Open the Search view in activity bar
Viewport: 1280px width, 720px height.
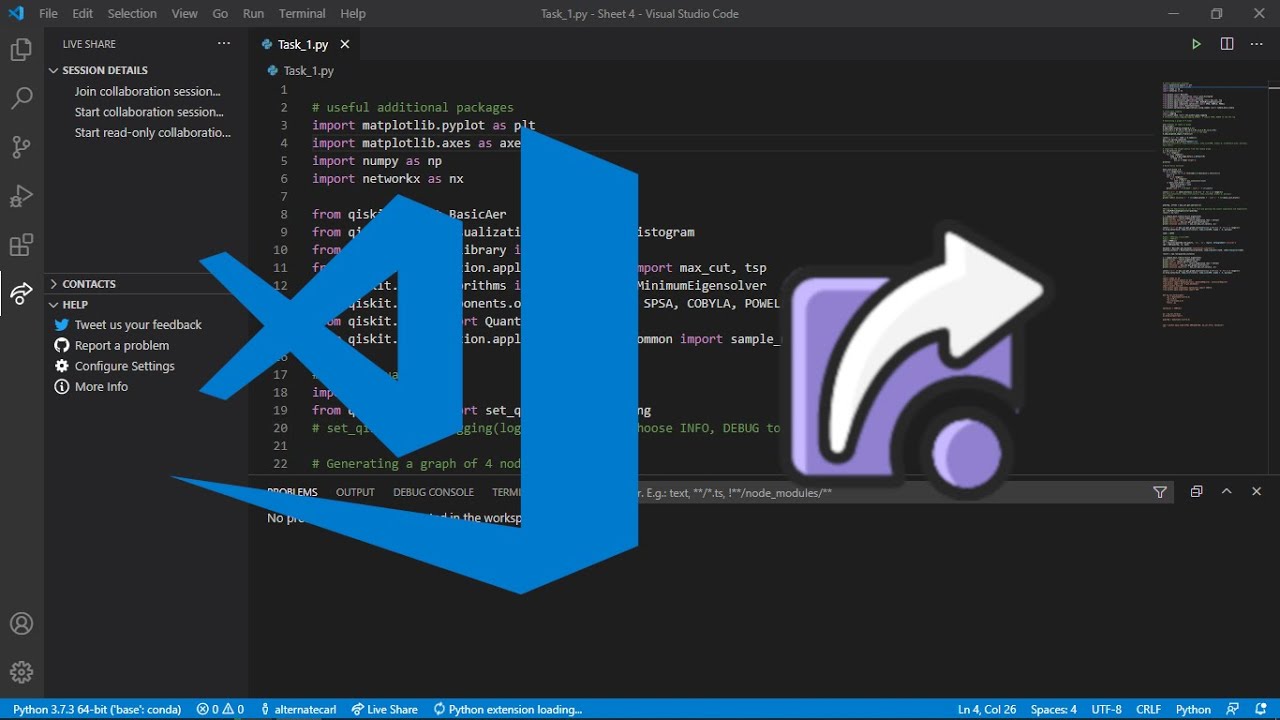tap(21, 98)
